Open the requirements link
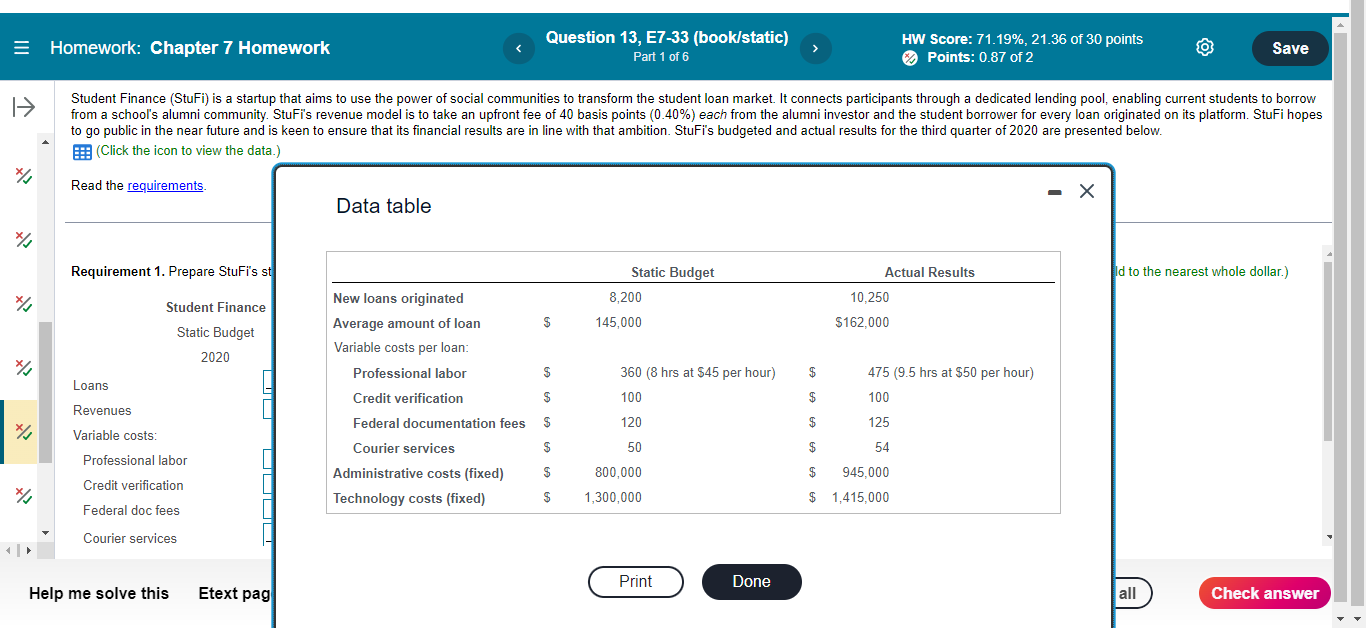Viewport: 1366px width, 628px height. 165,185
